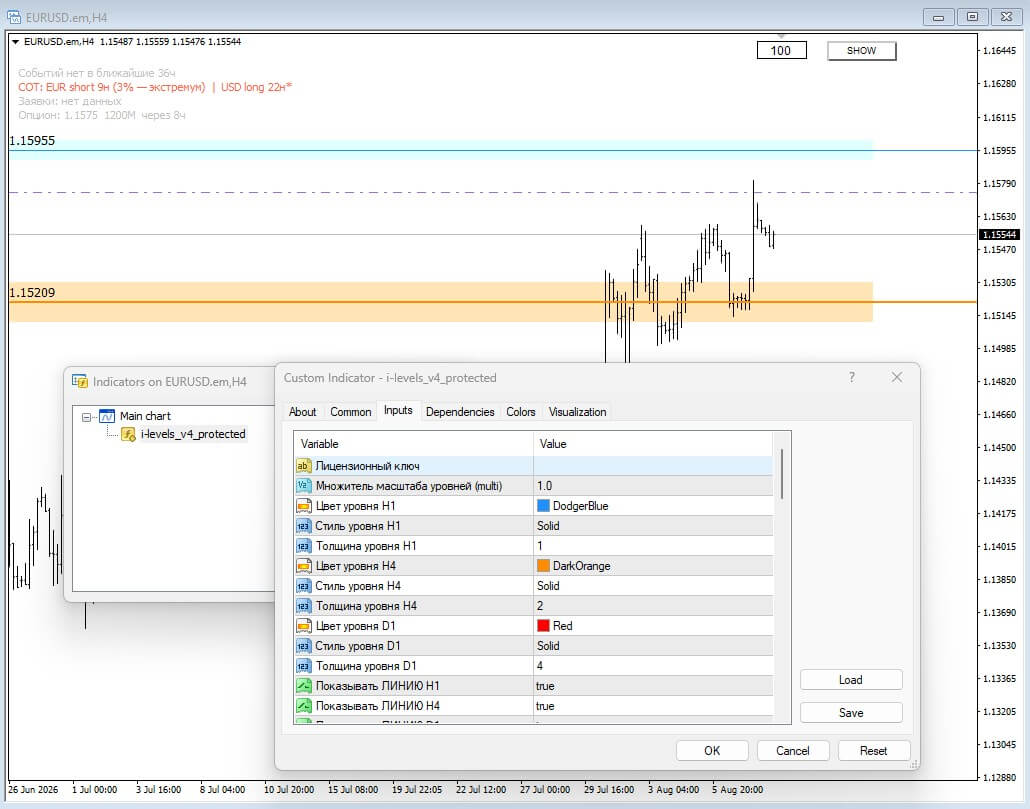
Task: Click the integer icon beside Толщина уровня H4
Action: (x=303, y=606)
